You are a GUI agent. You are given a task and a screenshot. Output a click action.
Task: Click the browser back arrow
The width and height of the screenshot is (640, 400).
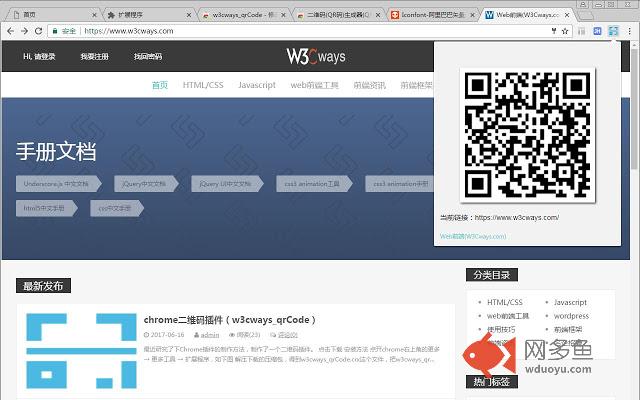[11, 31]
